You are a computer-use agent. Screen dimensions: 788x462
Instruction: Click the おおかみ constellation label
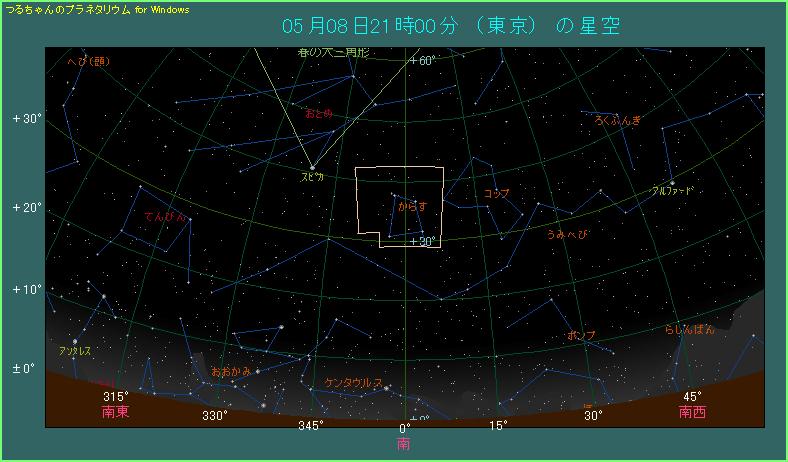230,371
